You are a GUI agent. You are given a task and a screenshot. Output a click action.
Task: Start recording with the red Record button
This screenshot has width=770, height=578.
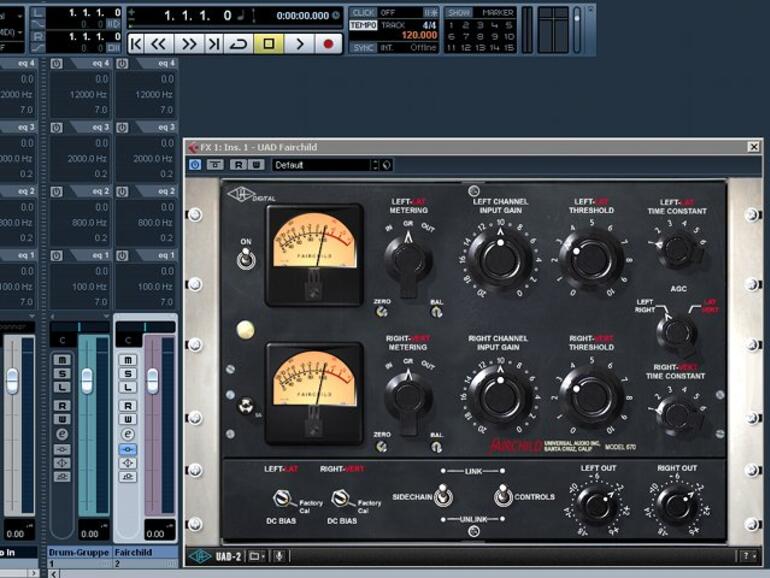328,44
